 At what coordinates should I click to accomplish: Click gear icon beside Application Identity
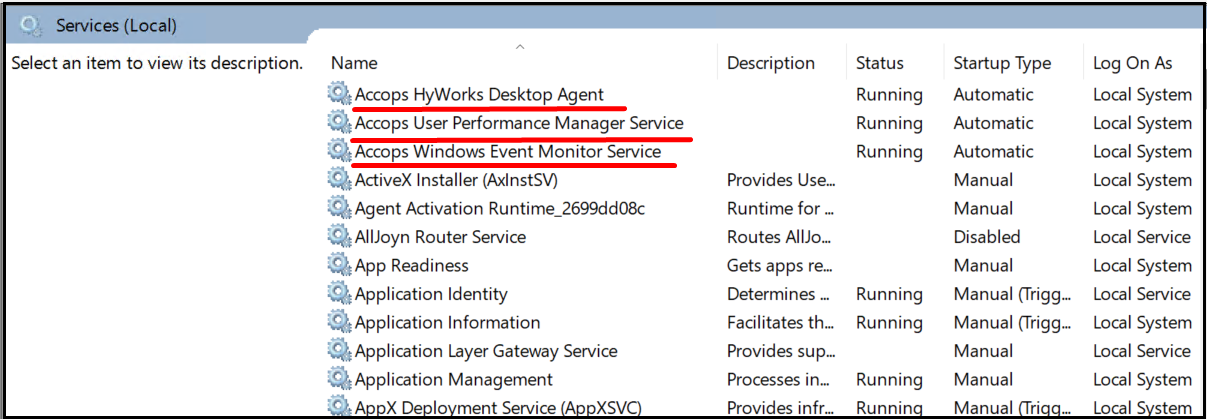(x=340, y=294)
